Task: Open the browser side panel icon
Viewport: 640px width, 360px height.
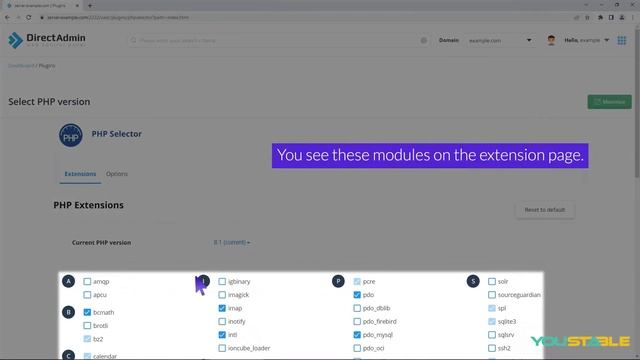Action: coord(611,18)
